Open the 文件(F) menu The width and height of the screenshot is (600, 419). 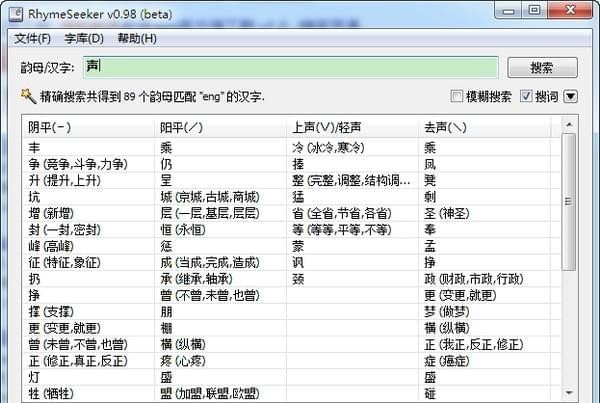point(33,39)
